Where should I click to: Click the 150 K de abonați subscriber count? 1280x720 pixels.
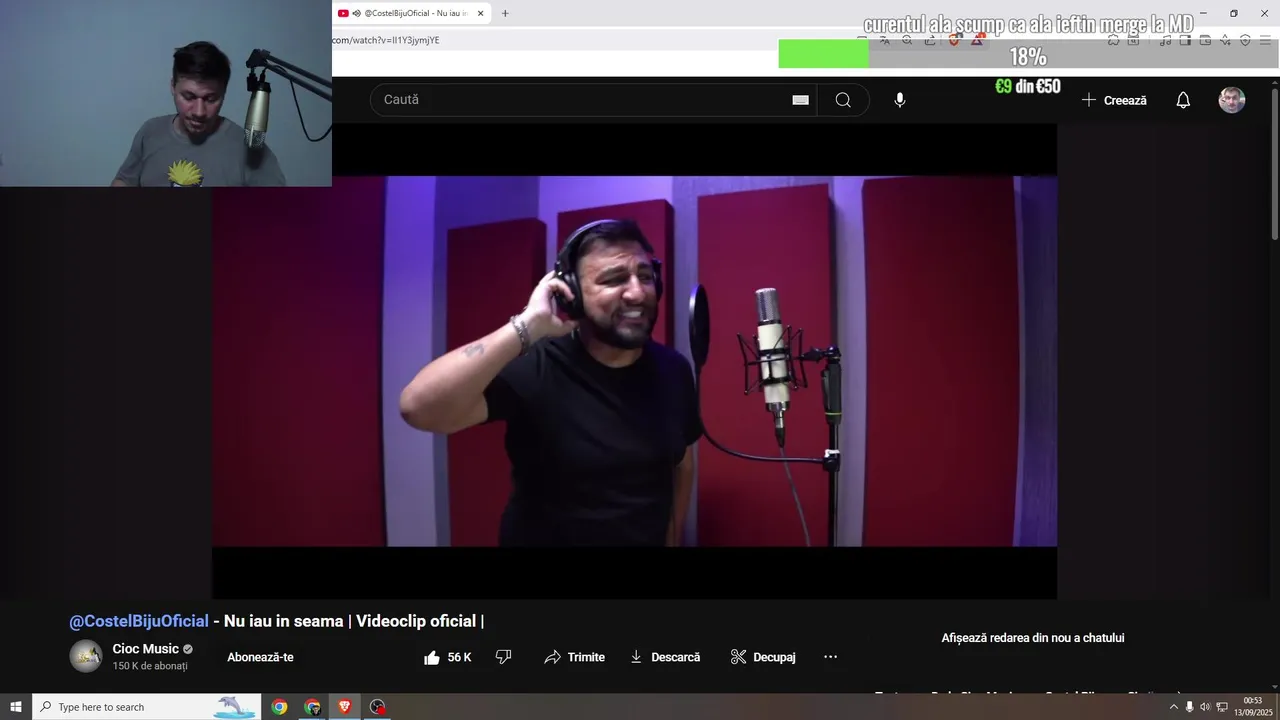click(150, 666)
